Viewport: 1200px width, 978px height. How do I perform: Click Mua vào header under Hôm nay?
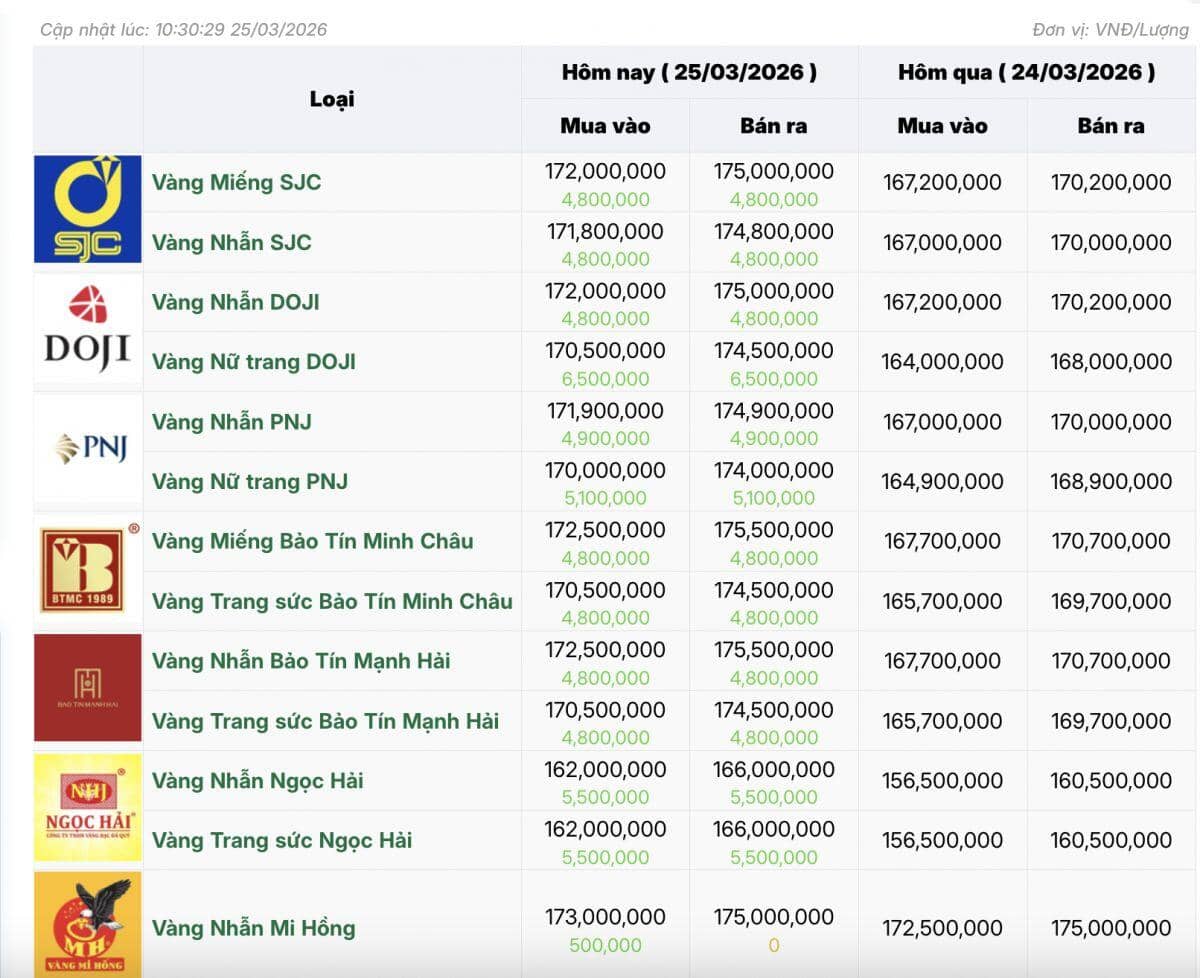605,126
